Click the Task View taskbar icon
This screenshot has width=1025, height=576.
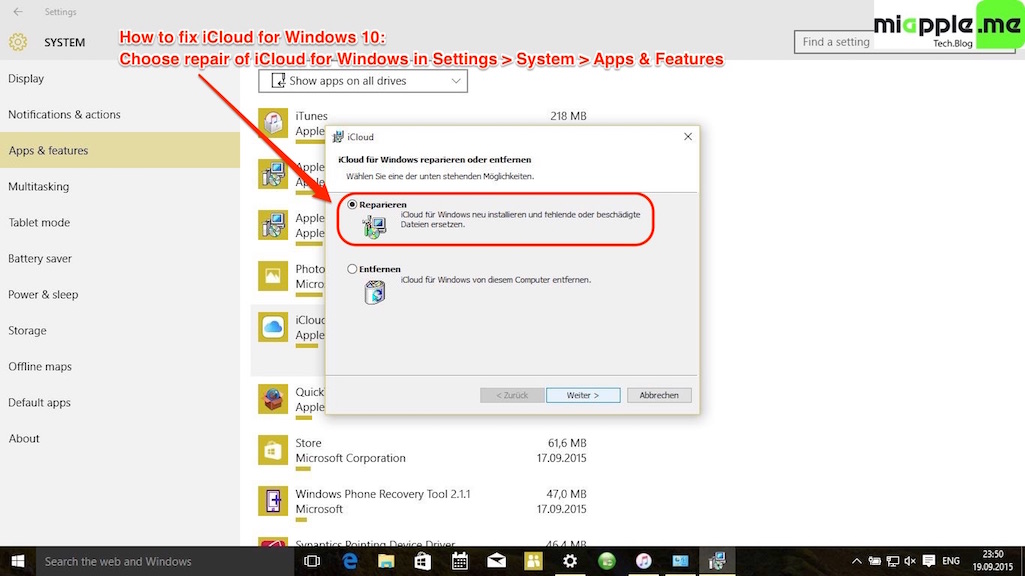click(312, 561)
